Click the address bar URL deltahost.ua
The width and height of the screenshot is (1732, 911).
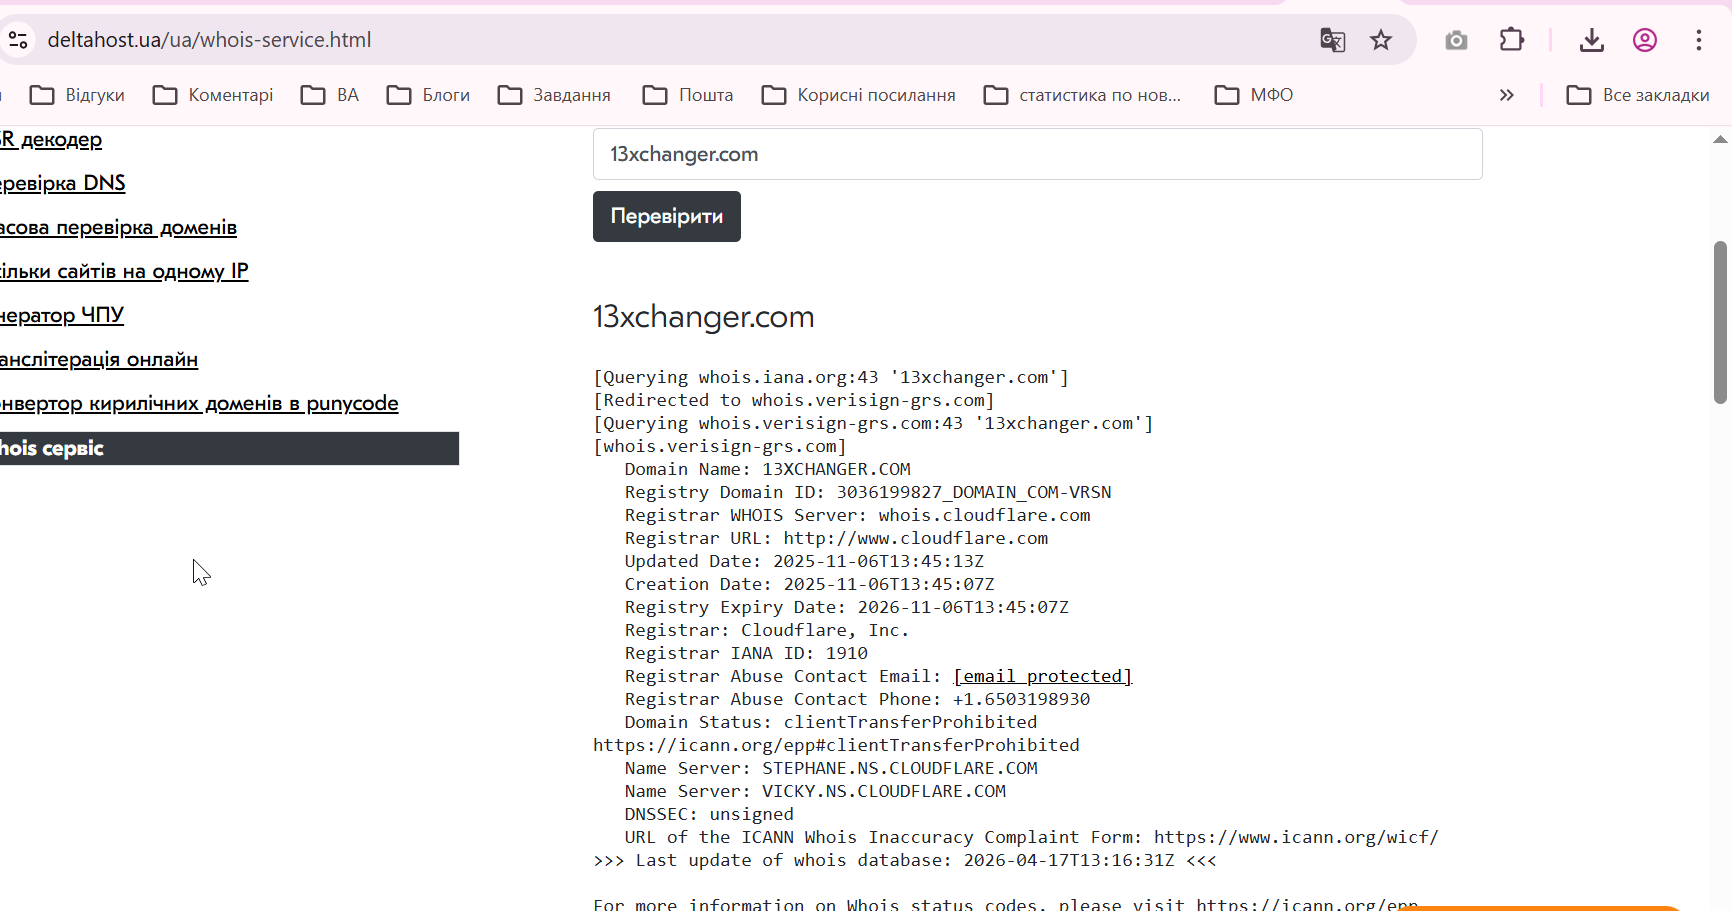pyautogui.click(x=209, y=40)
